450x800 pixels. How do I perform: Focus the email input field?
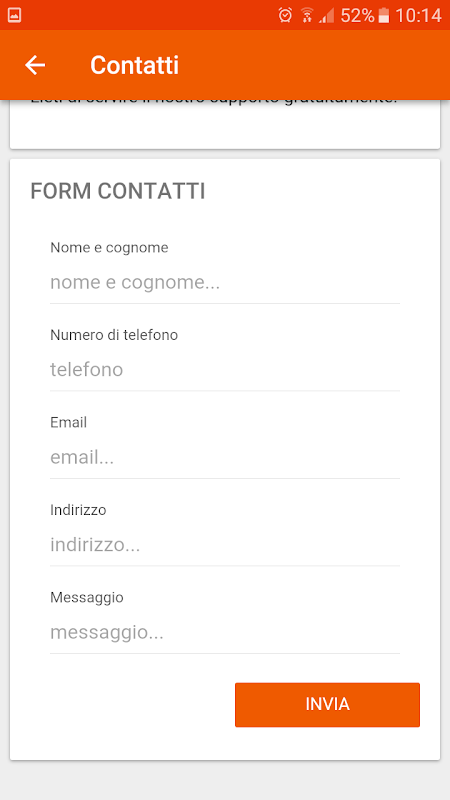pyautogui.click(x=224, y=458)
